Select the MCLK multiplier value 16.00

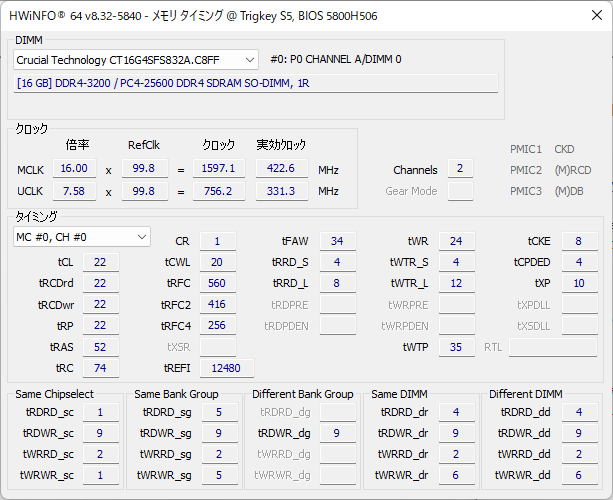coord(76,169)
